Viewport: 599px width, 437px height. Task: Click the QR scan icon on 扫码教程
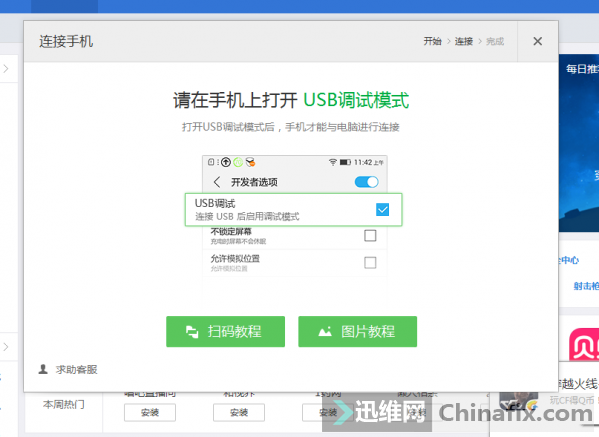click(192, 332)
